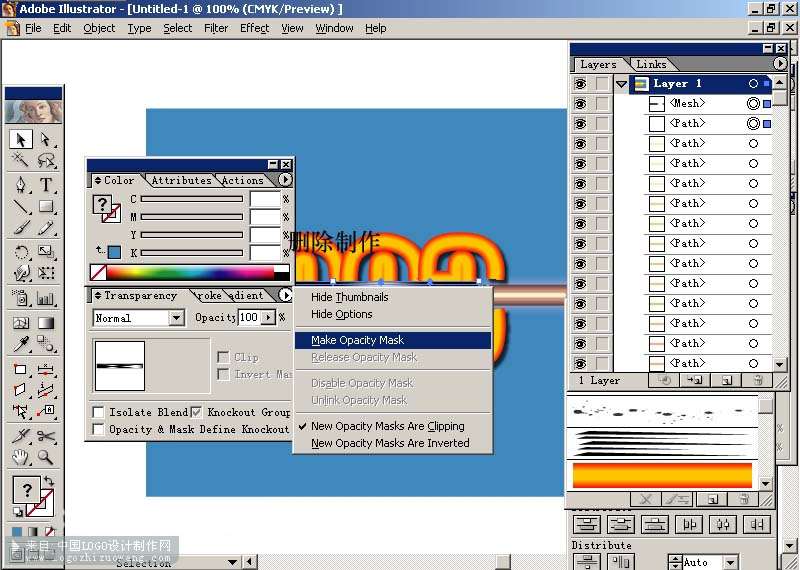Viewport: 800px width, 570px height.
Task: Swap fill and stroke arrows in toolbox
Action: click(x=49, y=481)
